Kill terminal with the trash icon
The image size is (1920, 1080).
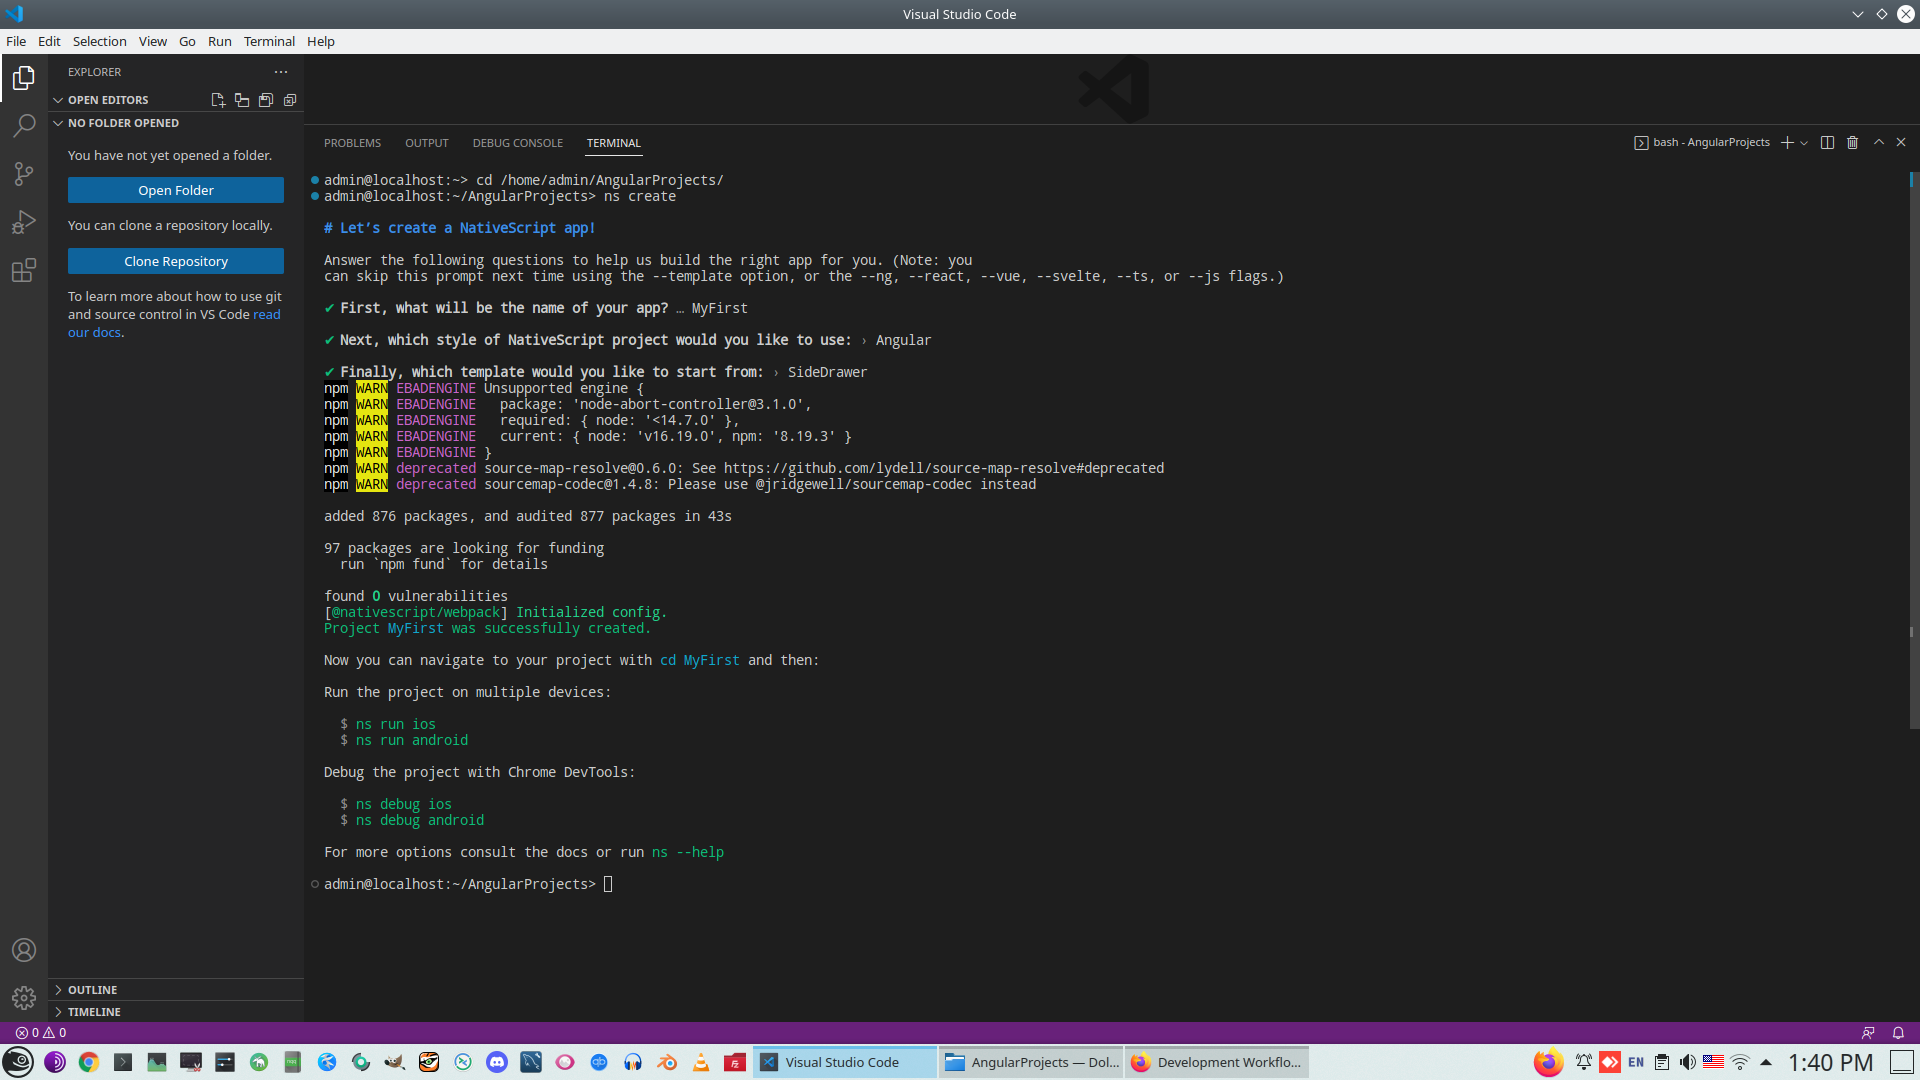[x=1852, y=143]
